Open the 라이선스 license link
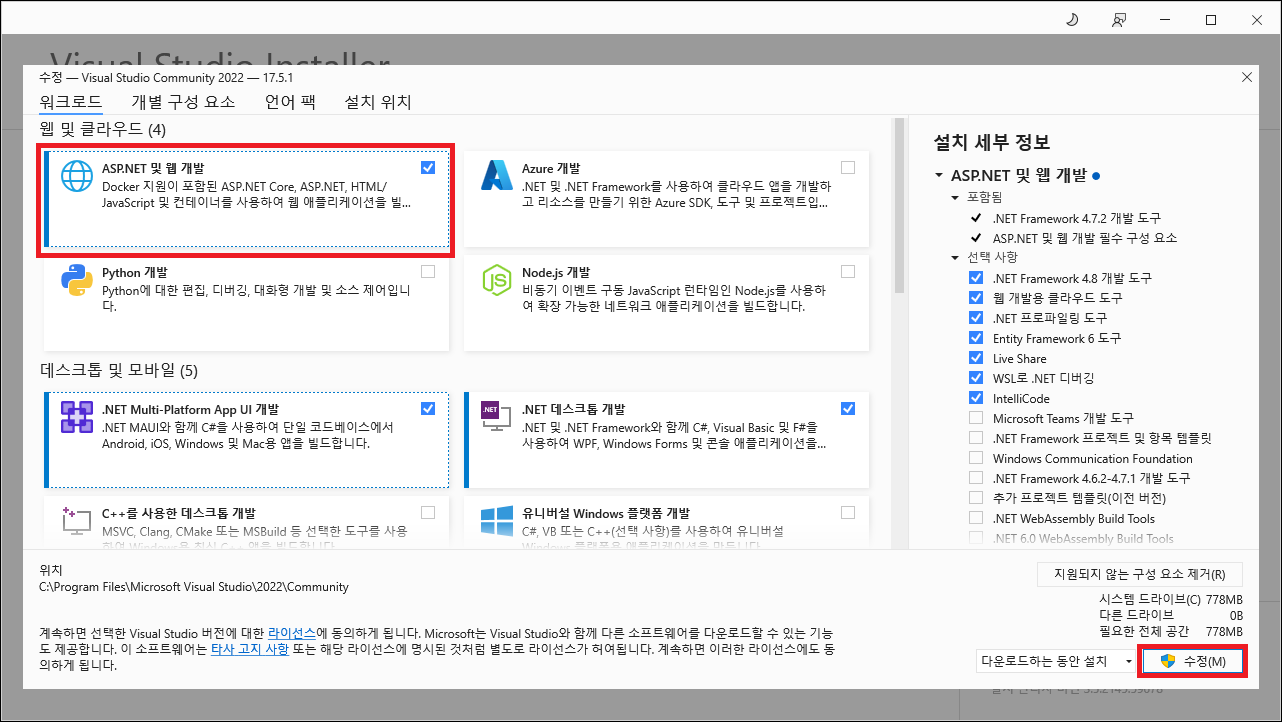 pos(292,634)
